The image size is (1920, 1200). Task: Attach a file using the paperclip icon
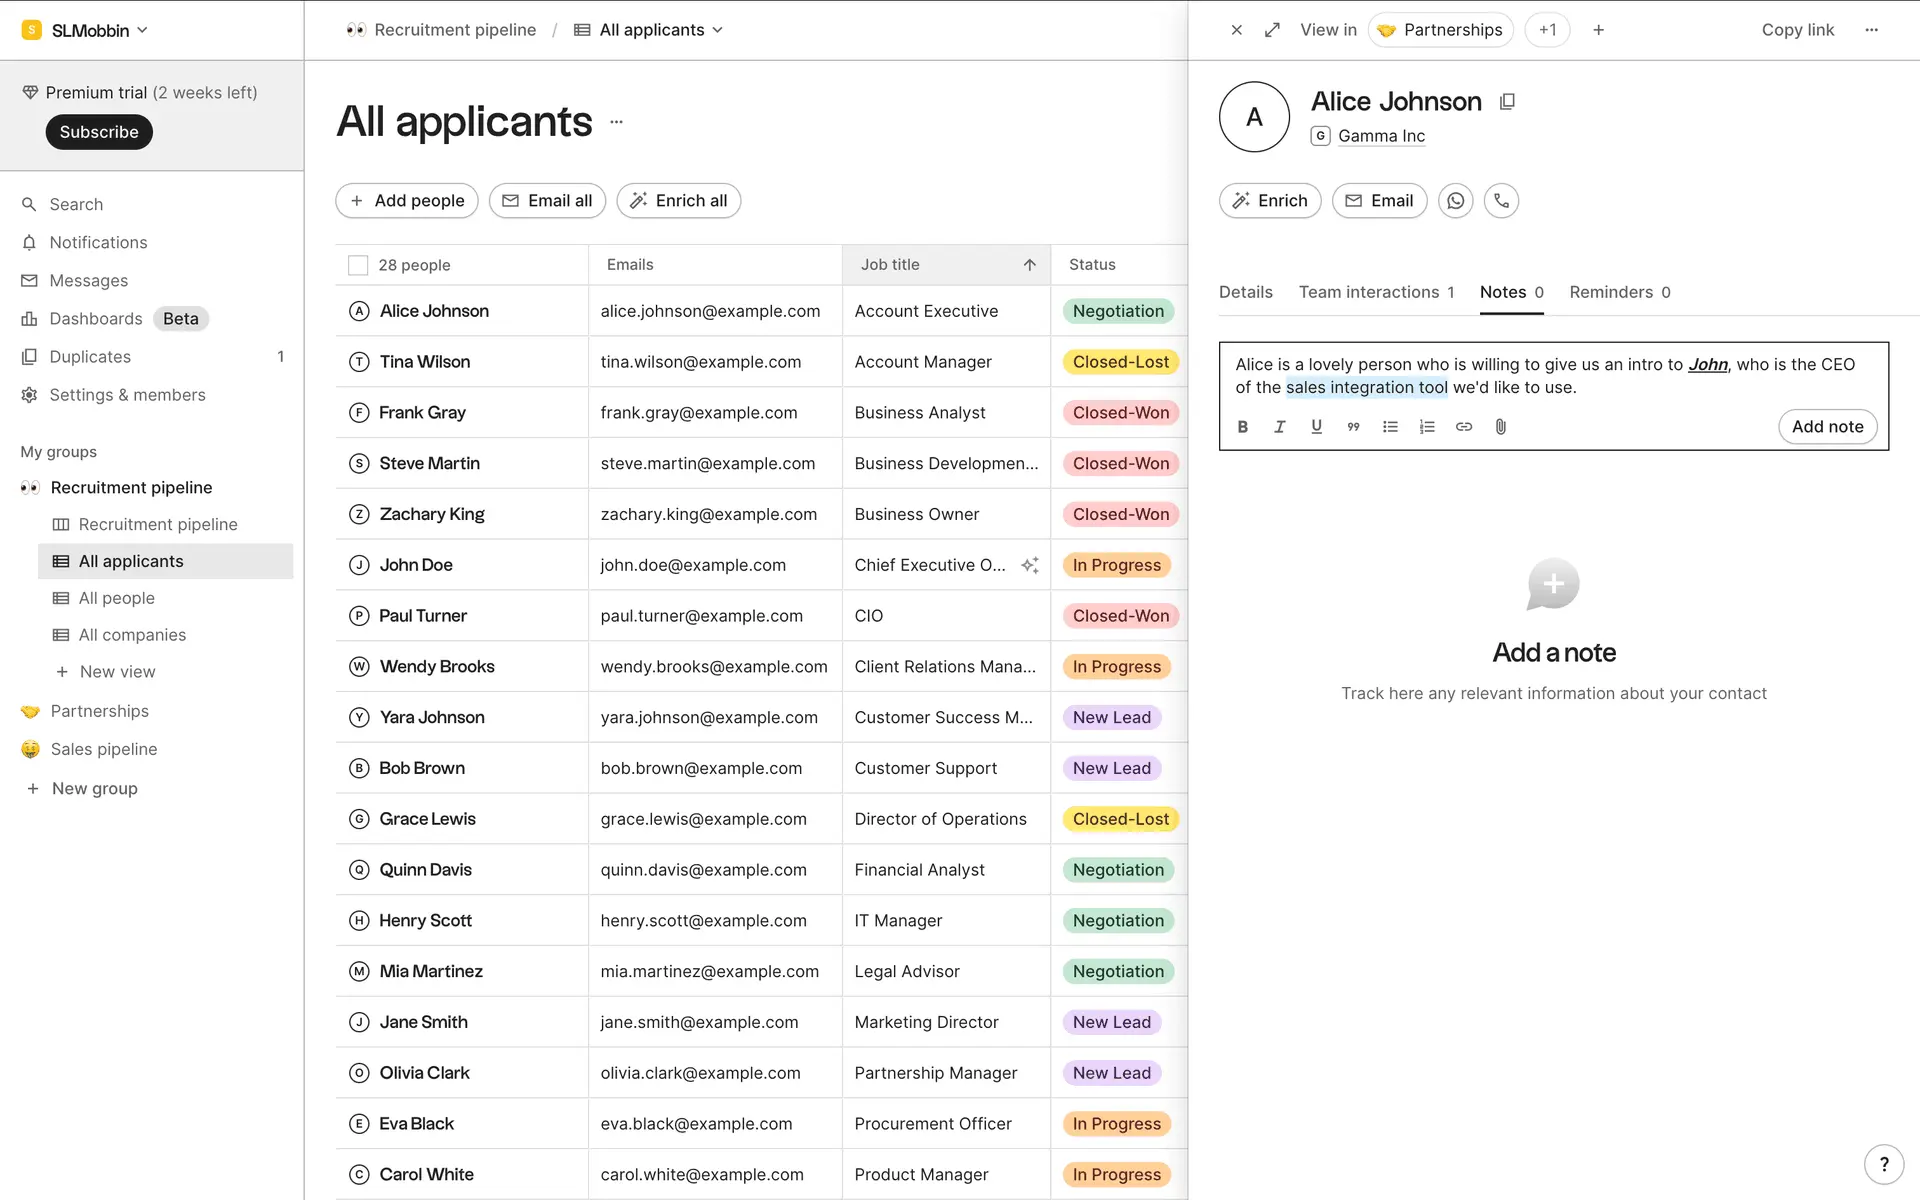pos(1500,427)
